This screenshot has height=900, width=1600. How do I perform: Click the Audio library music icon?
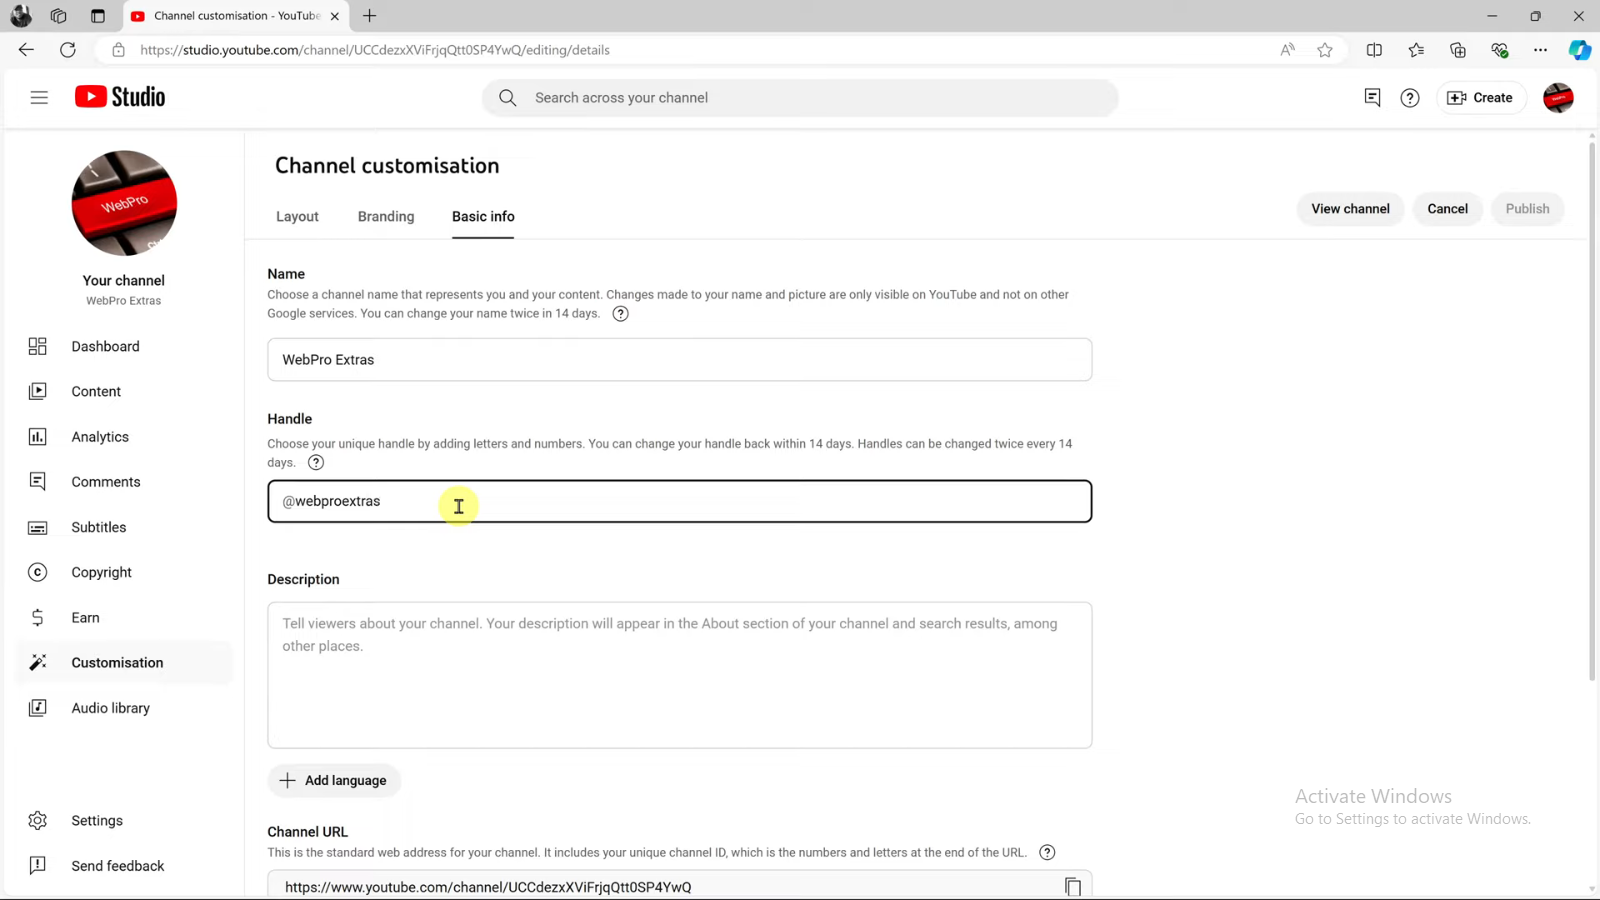click(x=38, y=708)
